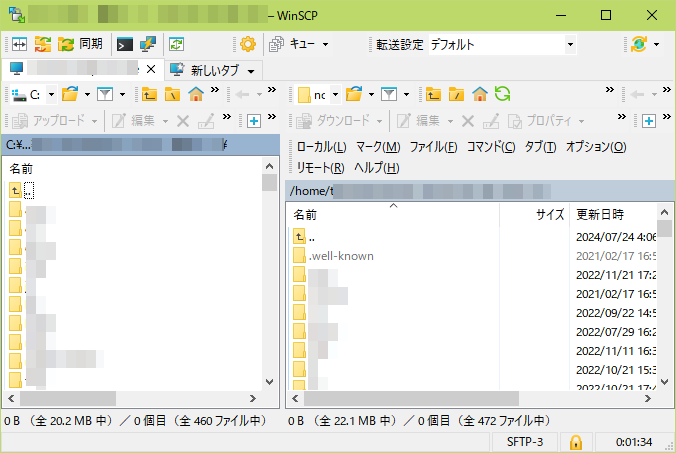This screenshot has width=676, height=453.
Task: Open the ローカル(L) menu
Action: coord(322,147)
